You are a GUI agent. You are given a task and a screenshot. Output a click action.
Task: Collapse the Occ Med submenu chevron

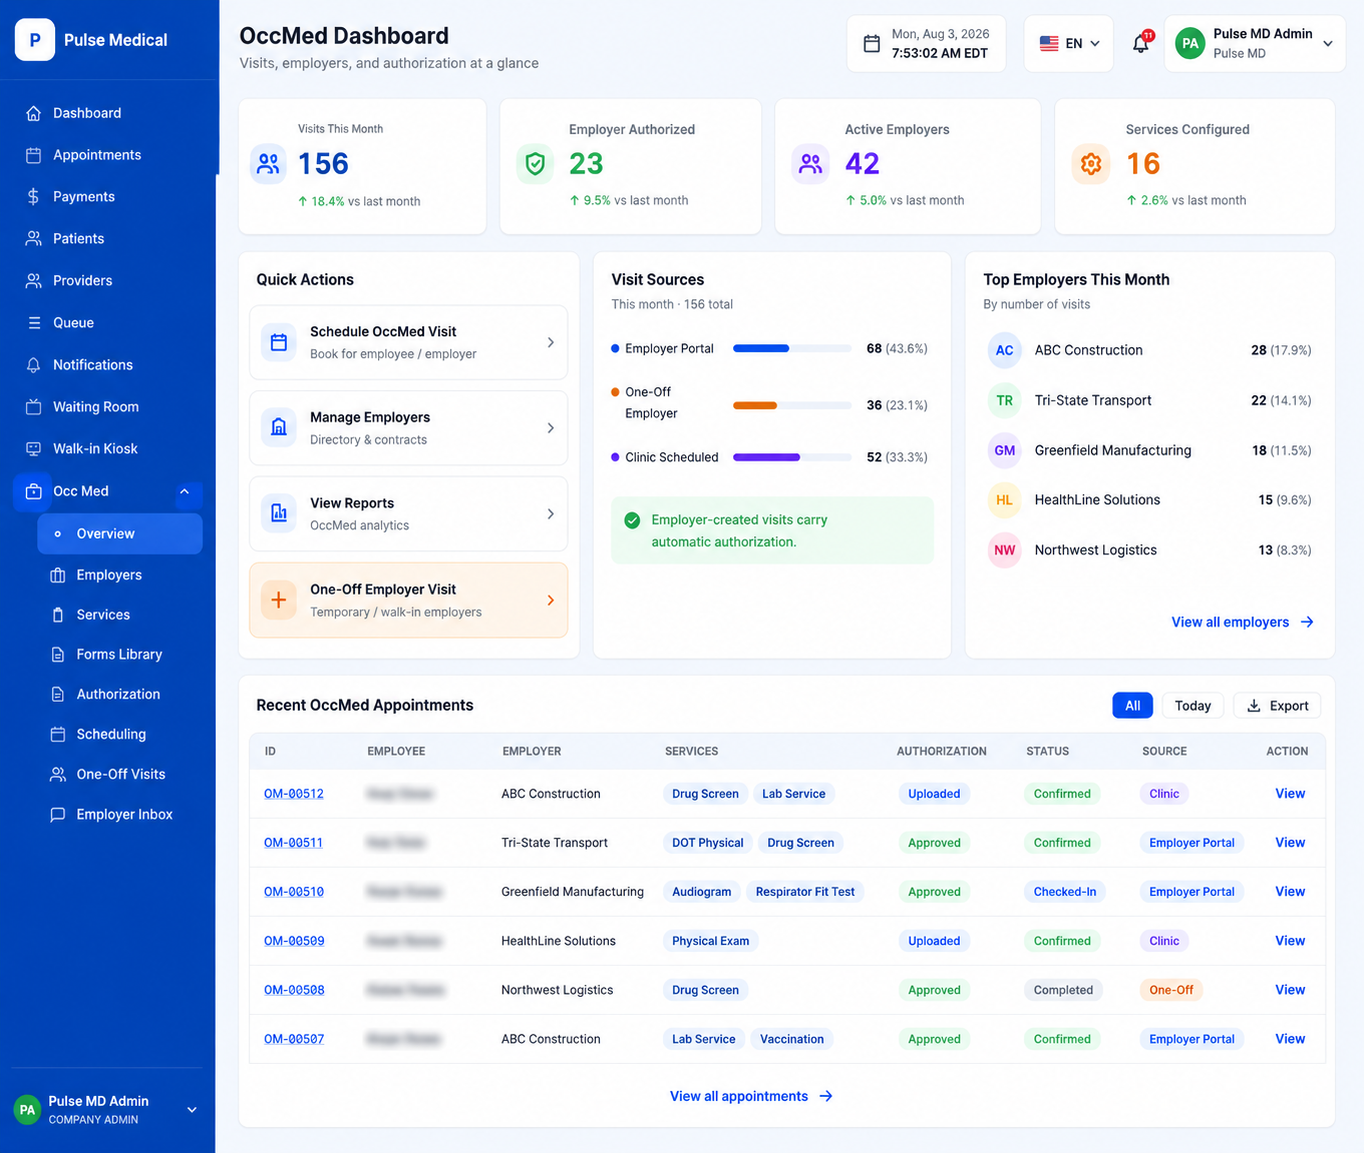pyautogui.click(x=184, y=491)
